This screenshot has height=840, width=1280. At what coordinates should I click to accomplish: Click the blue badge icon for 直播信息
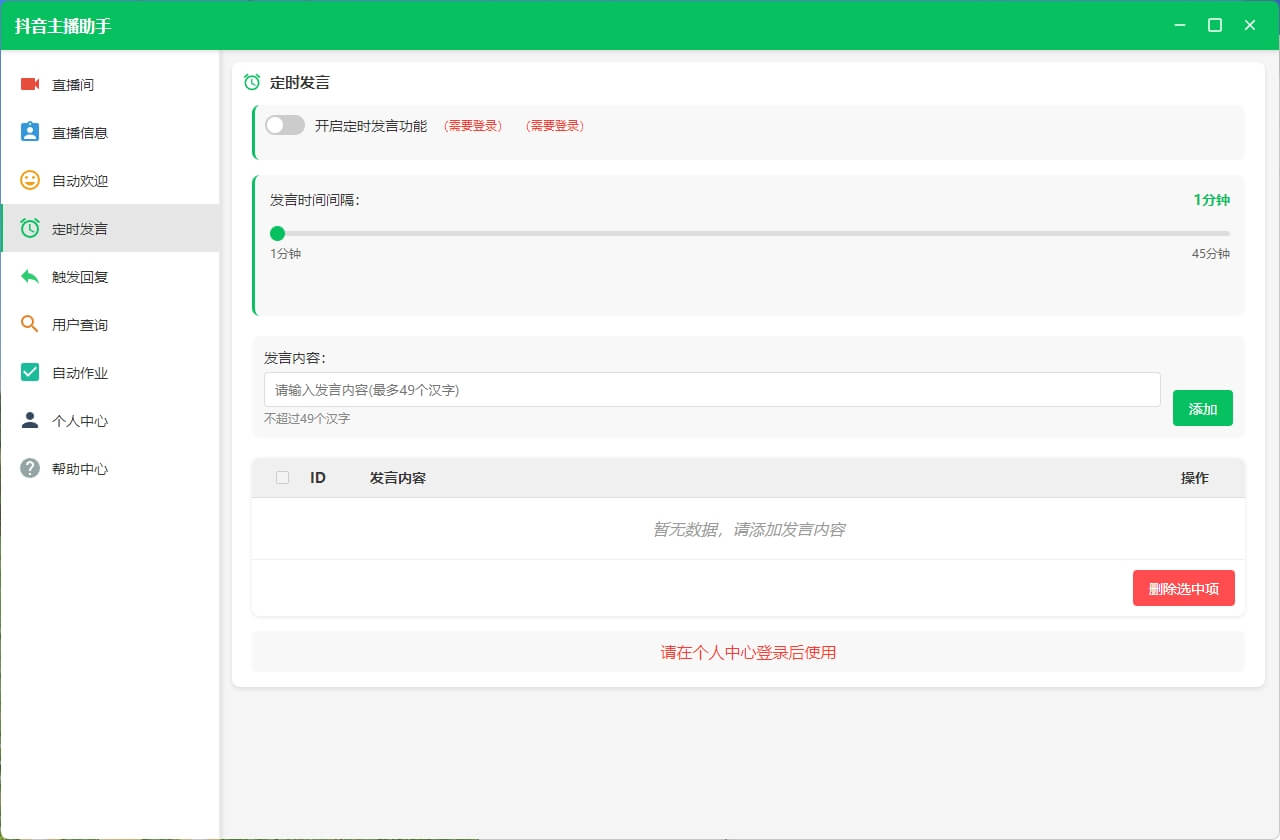30,132
